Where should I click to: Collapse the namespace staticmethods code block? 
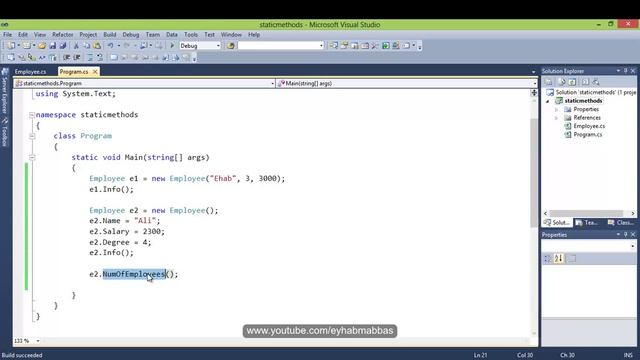click(x=32, y=115)
